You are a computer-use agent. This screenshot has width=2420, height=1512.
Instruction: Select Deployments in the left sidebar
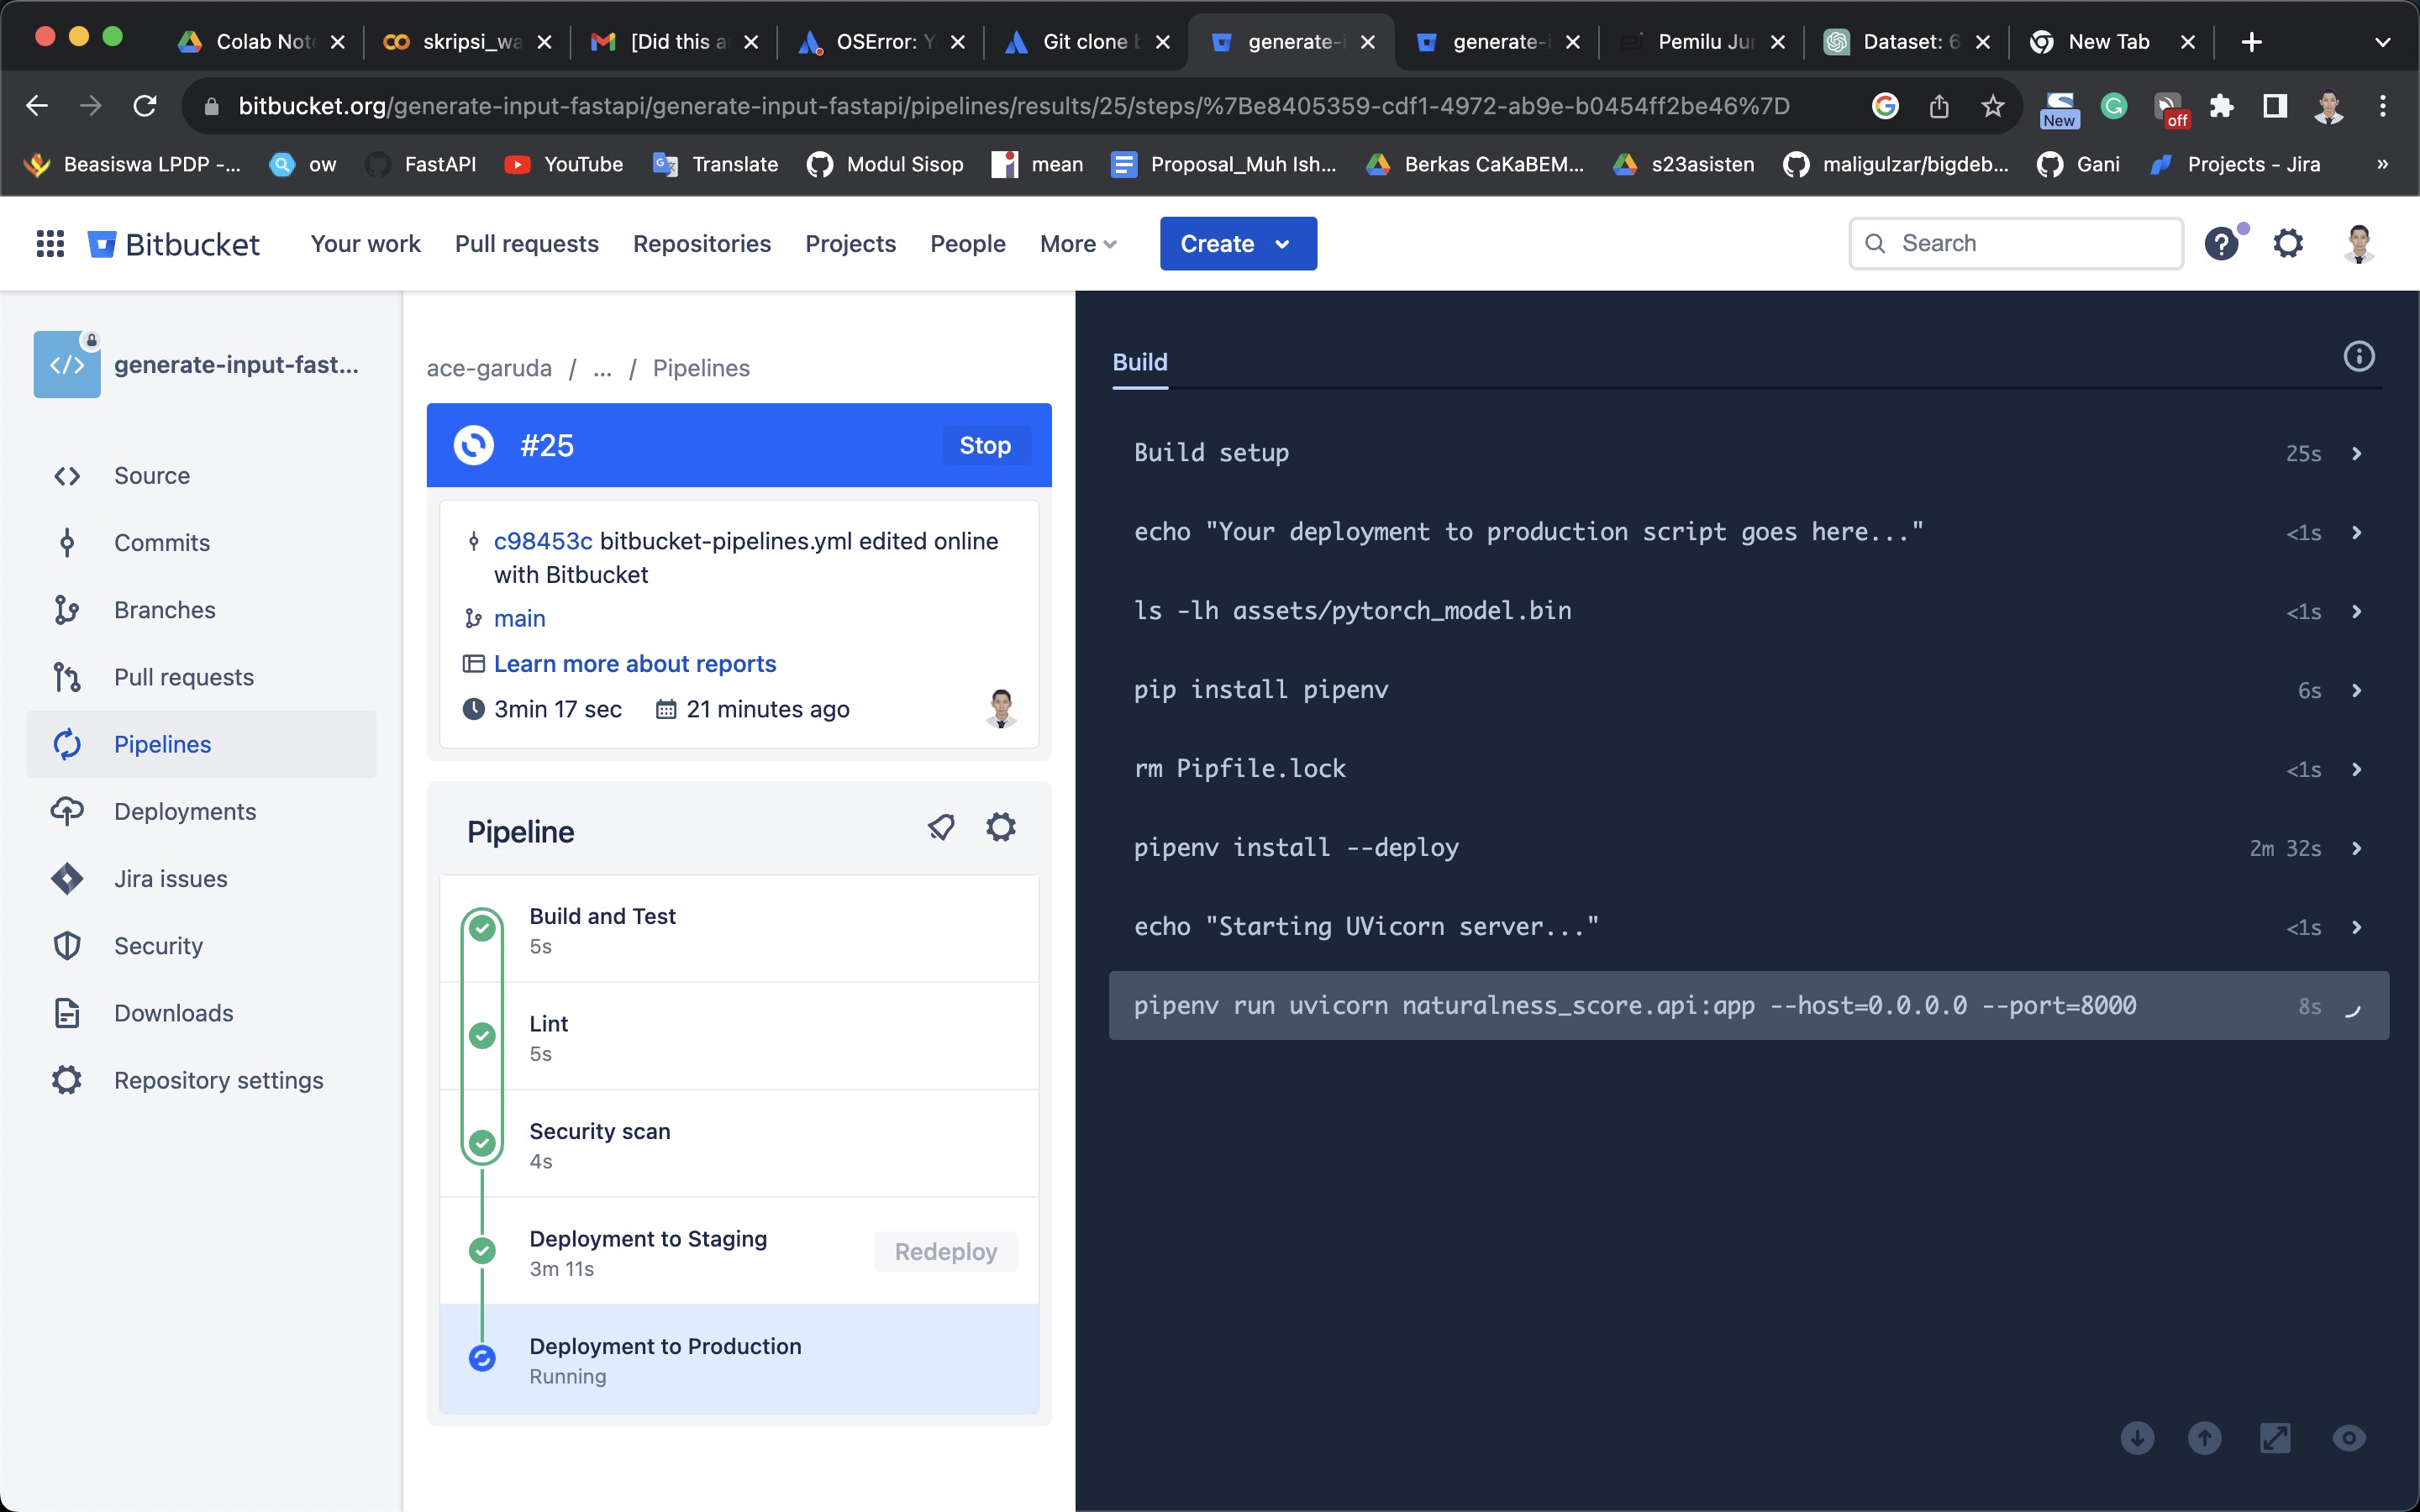tap(184, 811)
